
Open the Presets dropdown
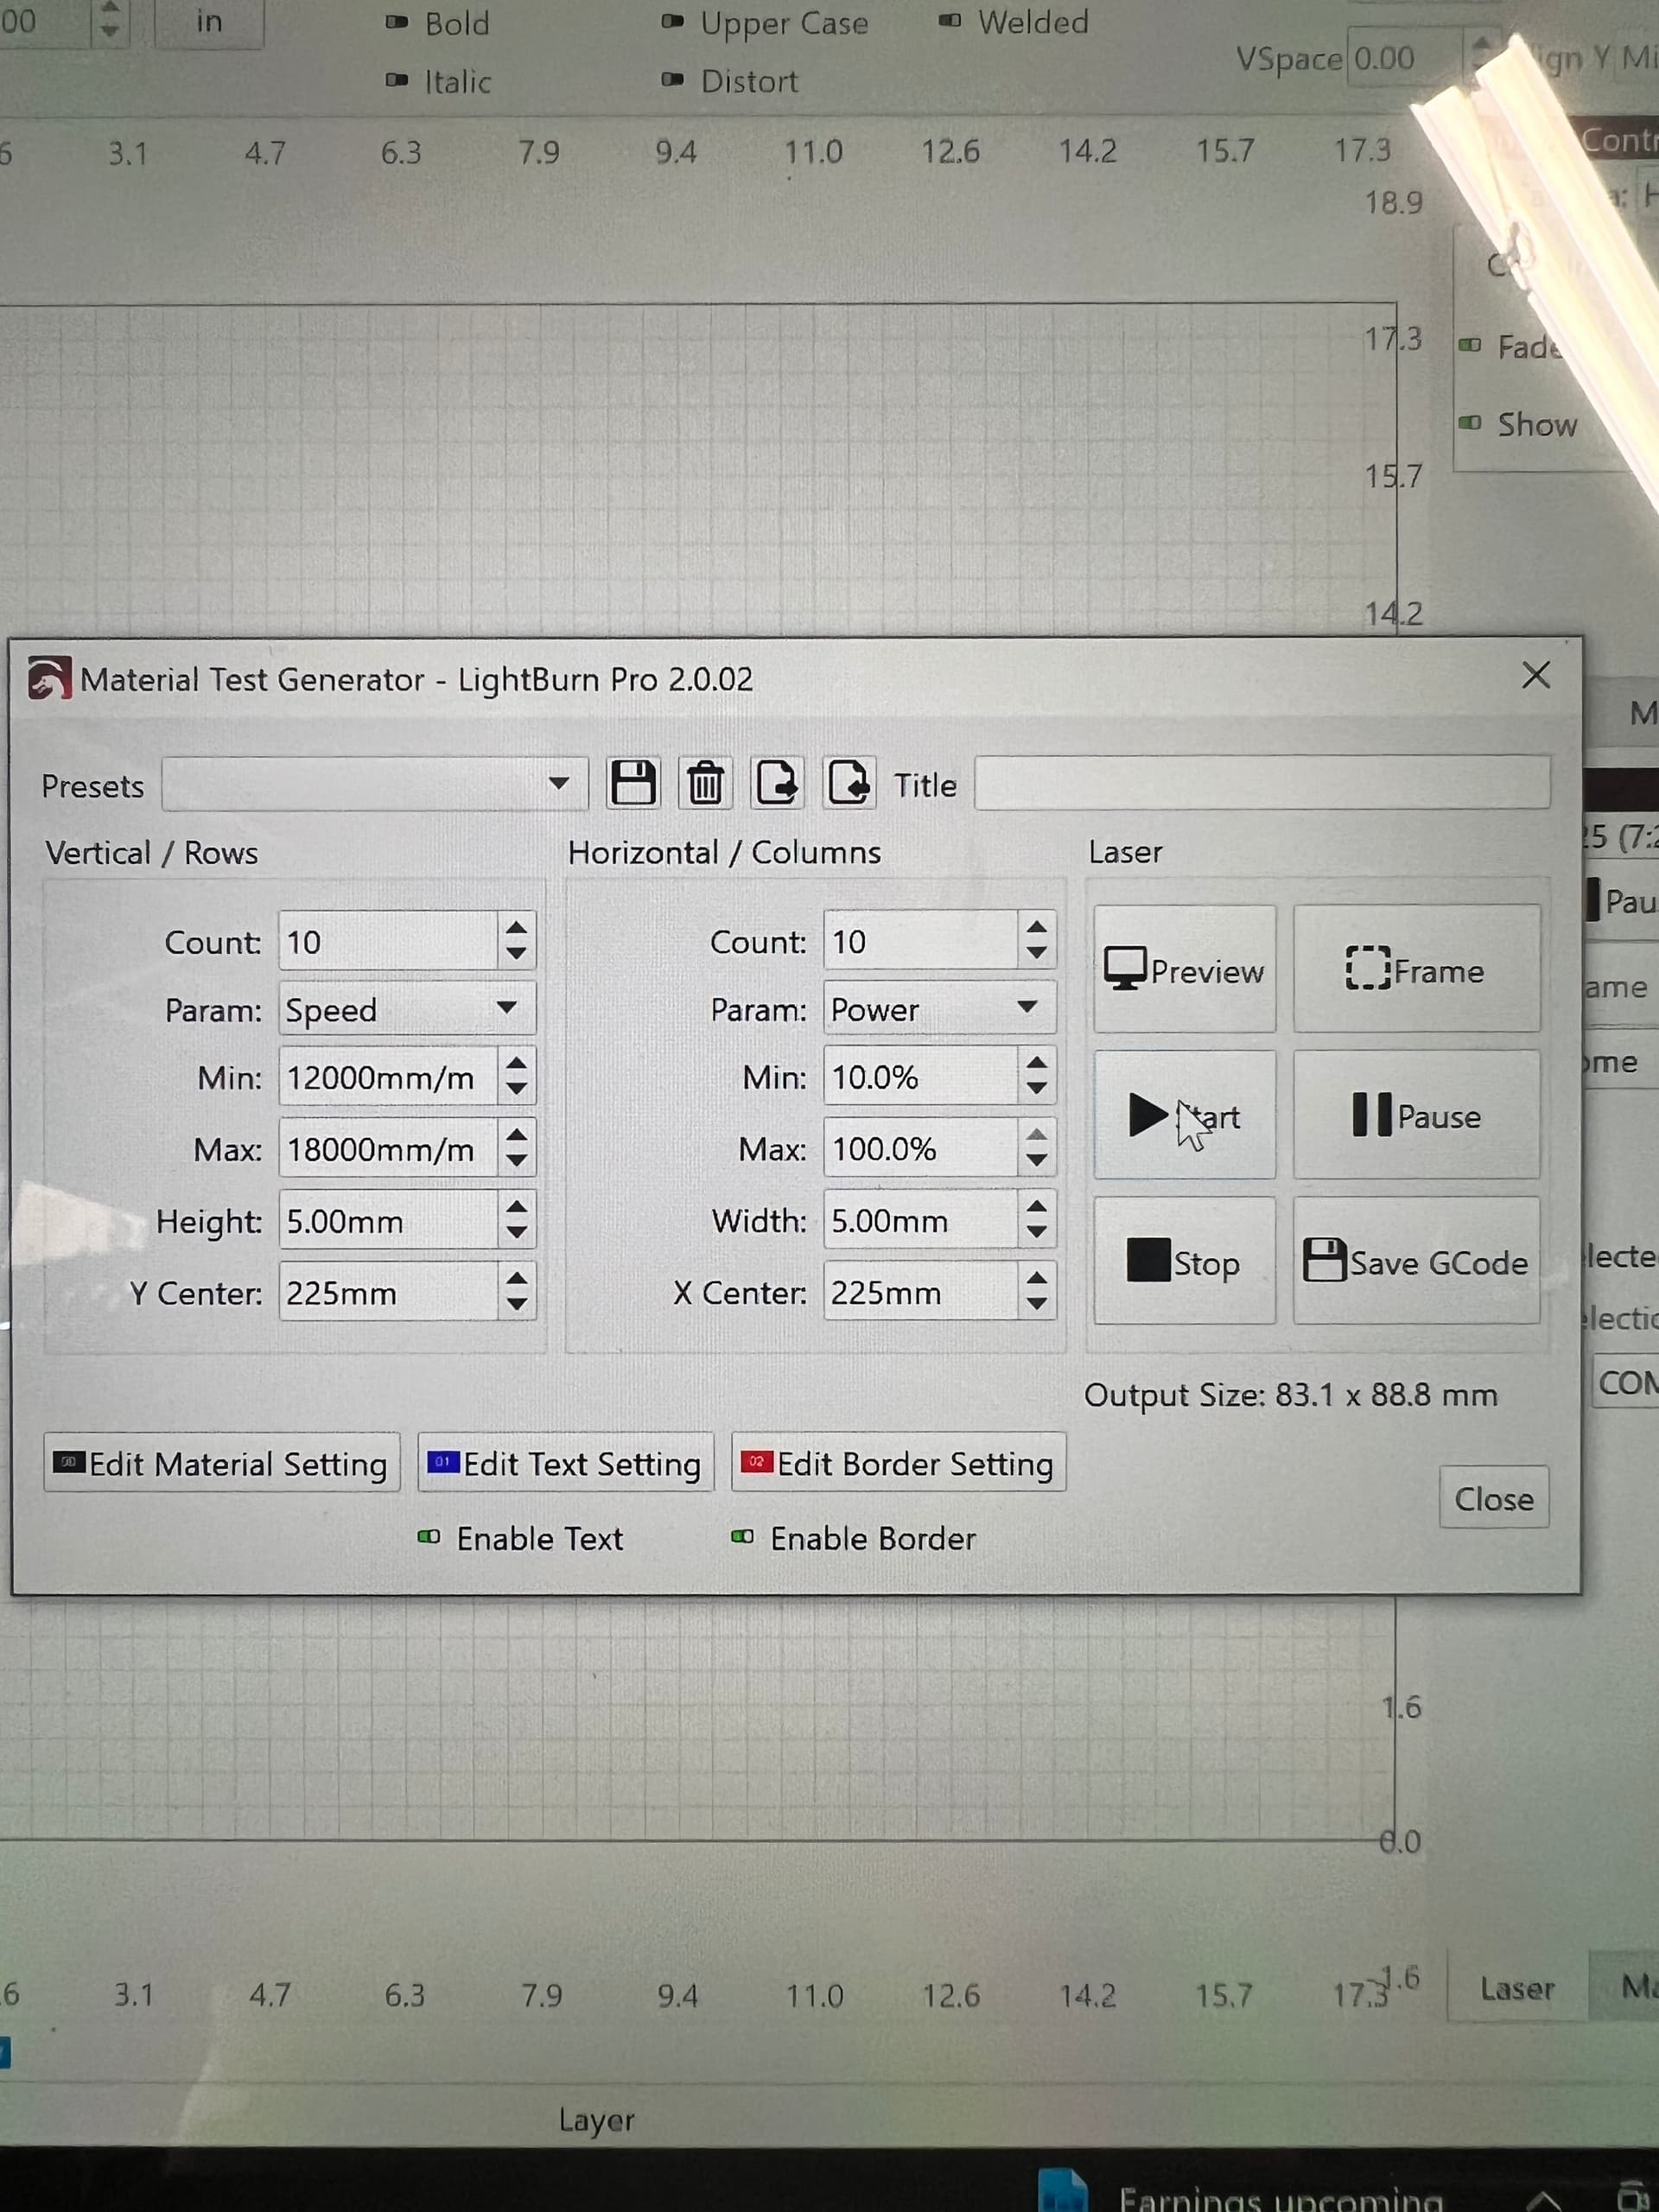374,784
